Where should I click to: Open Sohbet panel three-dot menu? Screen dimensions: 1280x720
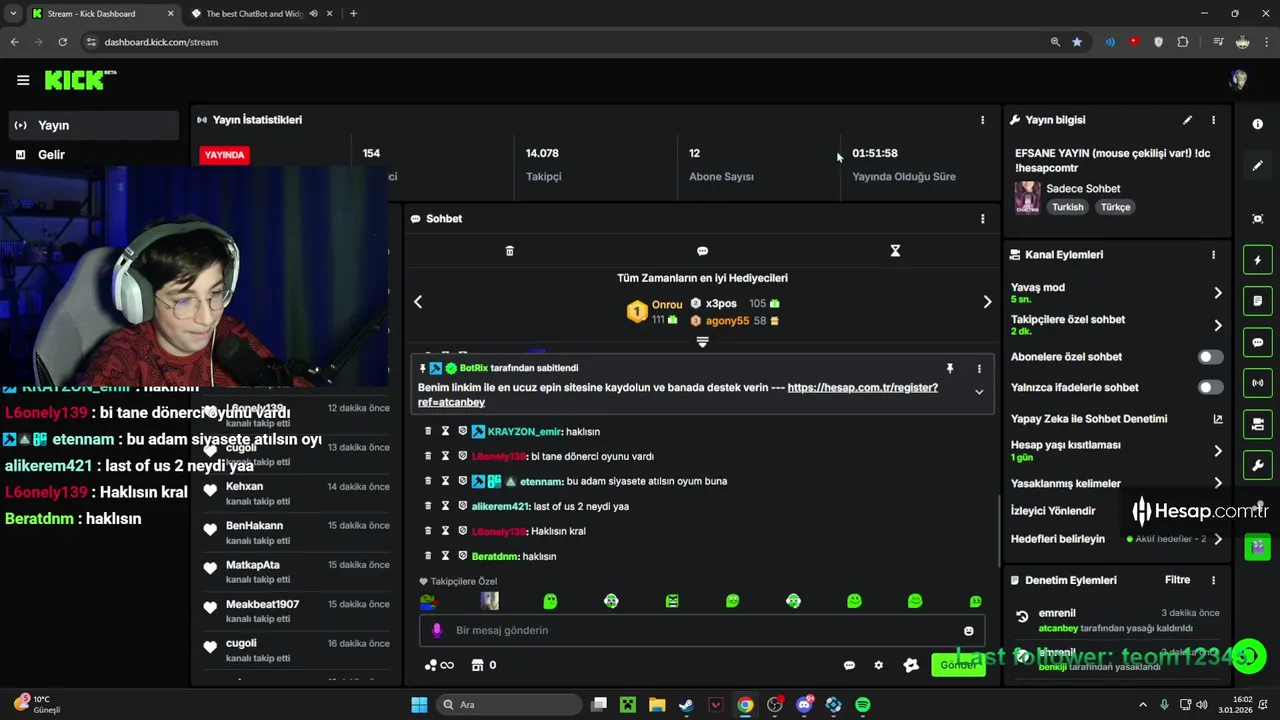point(982,219)
